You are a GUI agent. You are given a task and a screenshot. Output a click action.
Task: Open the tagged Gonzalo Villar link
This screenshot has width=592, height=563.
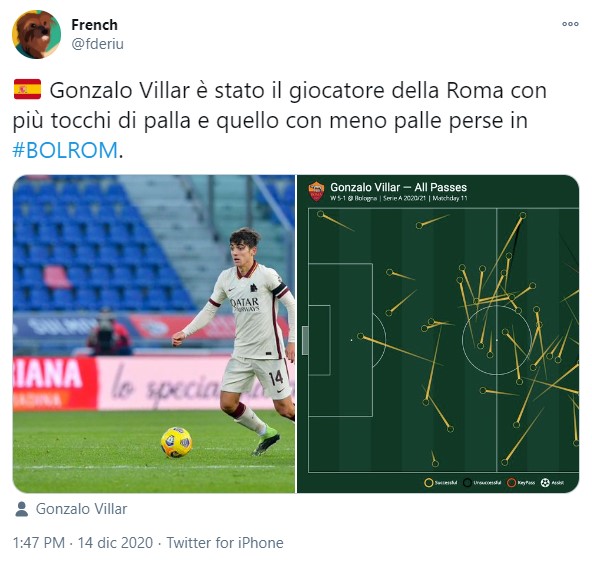81,509
